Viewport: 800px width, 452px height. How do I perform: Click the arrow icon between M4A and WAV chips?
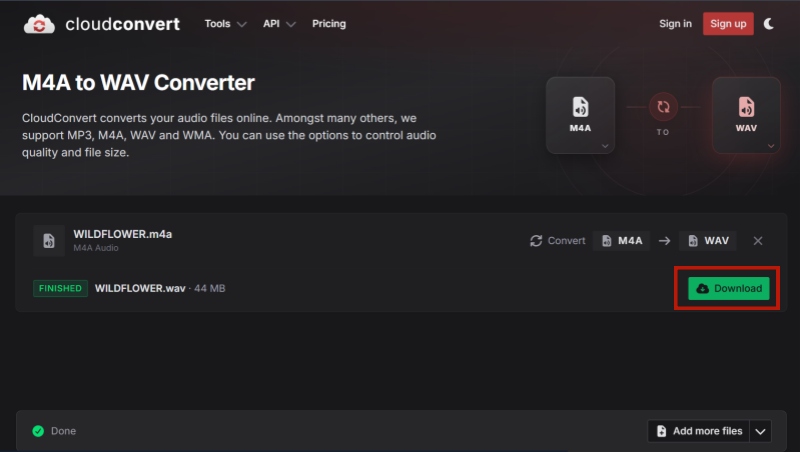664,241
